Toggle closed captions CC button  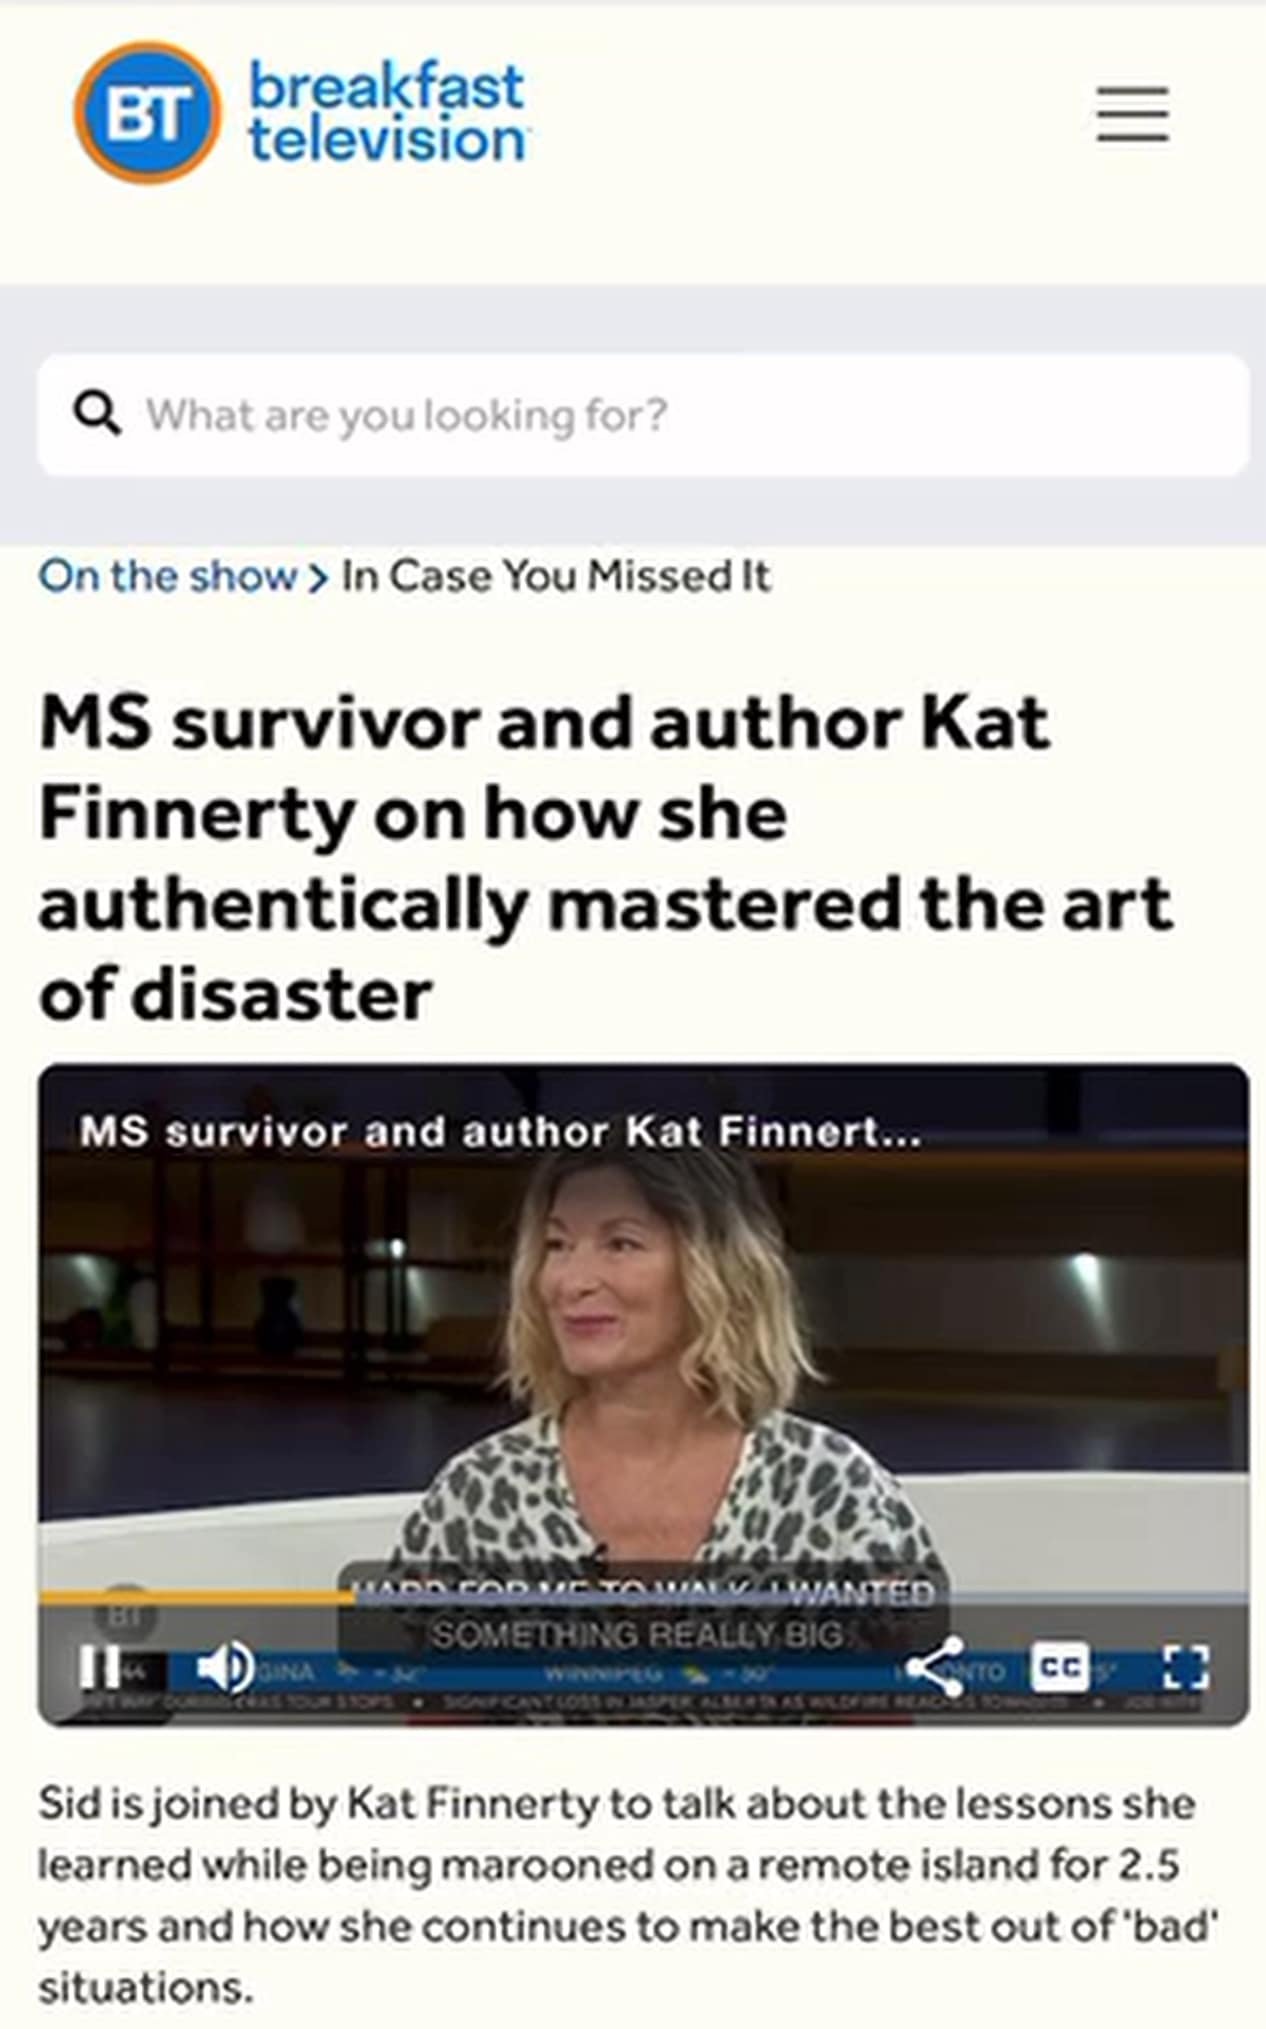[x=1060, y=1667]
